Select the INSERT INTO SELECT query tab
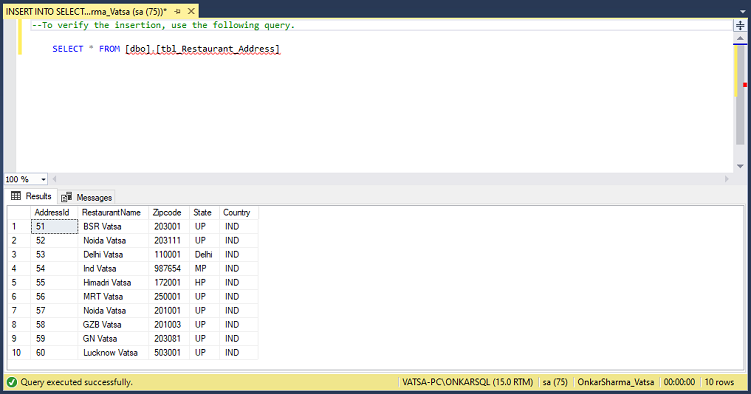The image size is (751, 394). tap(86, 11)
